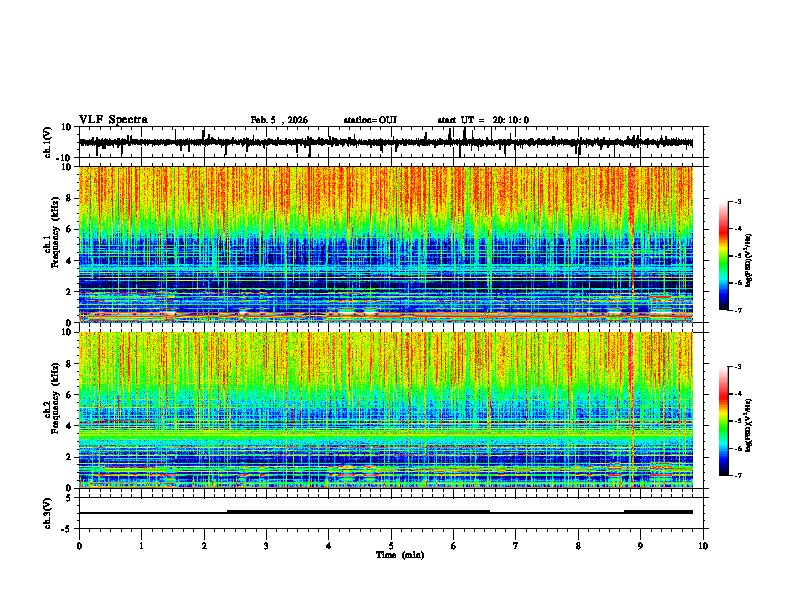Click time axis tick label "7"
This screenshot has height=612, width=792.
coord(516,546)
